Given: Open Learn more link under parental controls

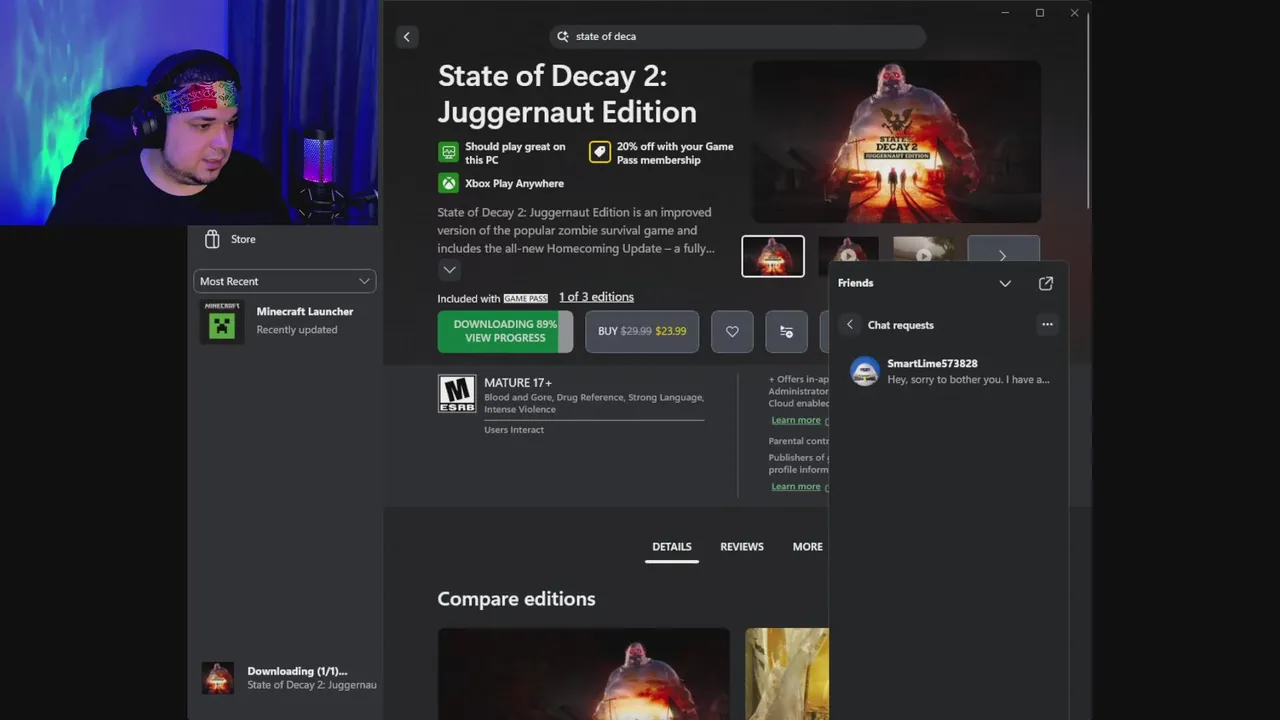Looking at the screenshot, I should 796,486.
